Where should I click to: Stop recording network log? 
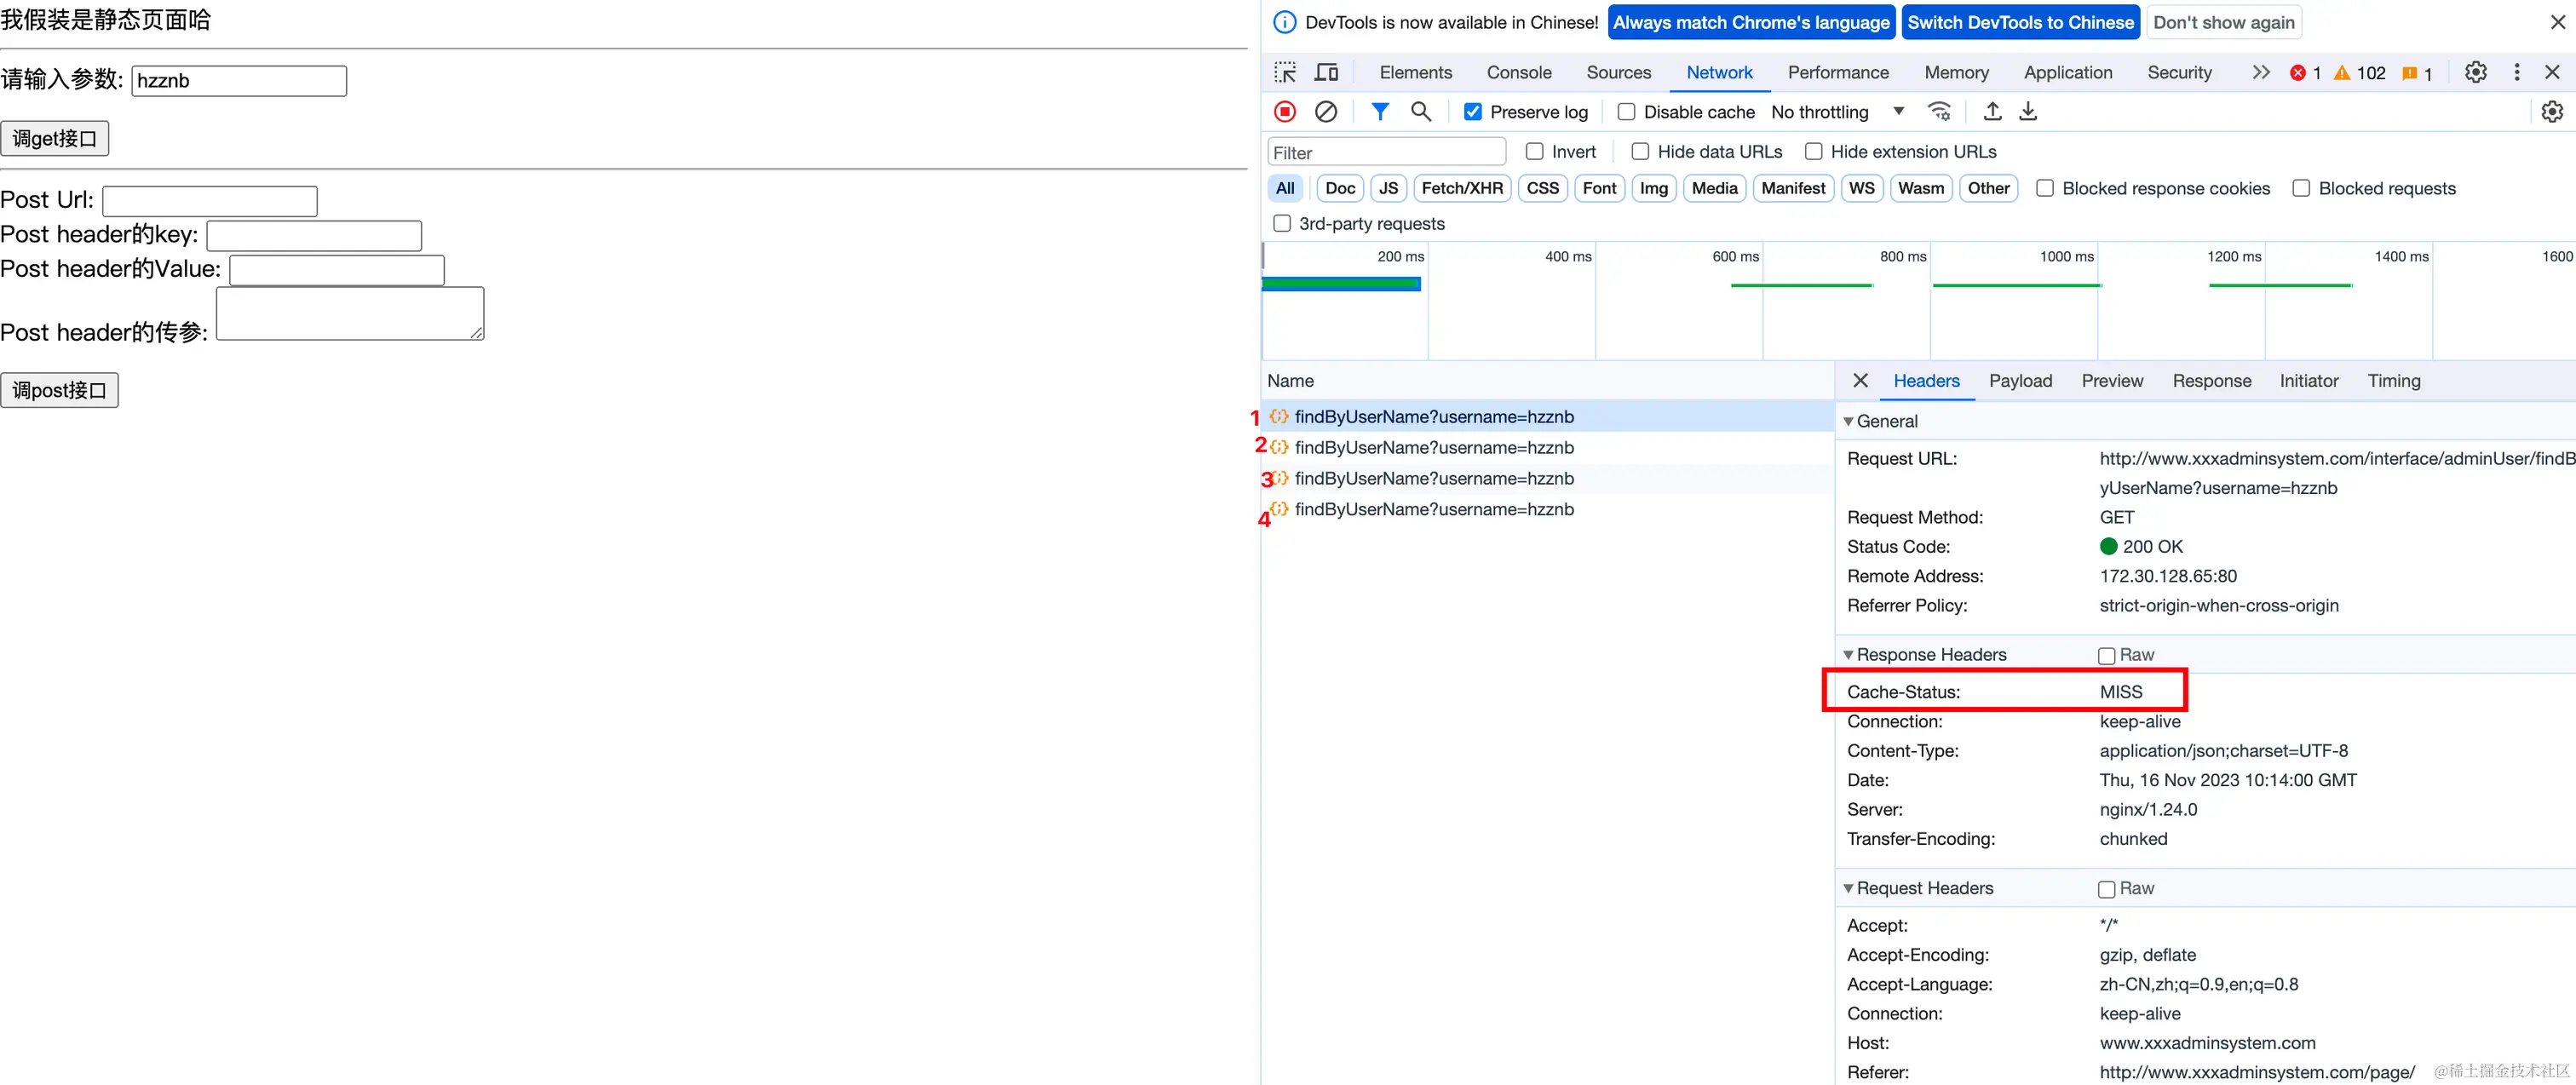pyautogui.click(x=1285, y=112)
